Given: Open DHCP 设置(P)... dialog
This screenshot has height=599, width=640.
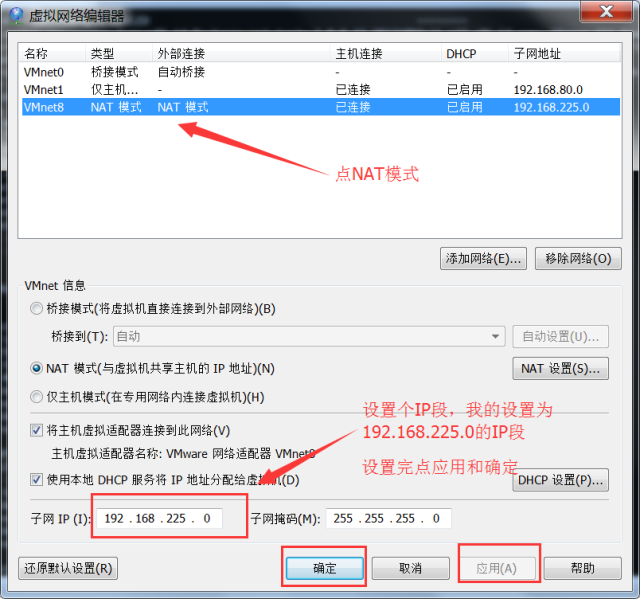Looking at the screenshot, I should pyautogui.click(x=560, y=480).
